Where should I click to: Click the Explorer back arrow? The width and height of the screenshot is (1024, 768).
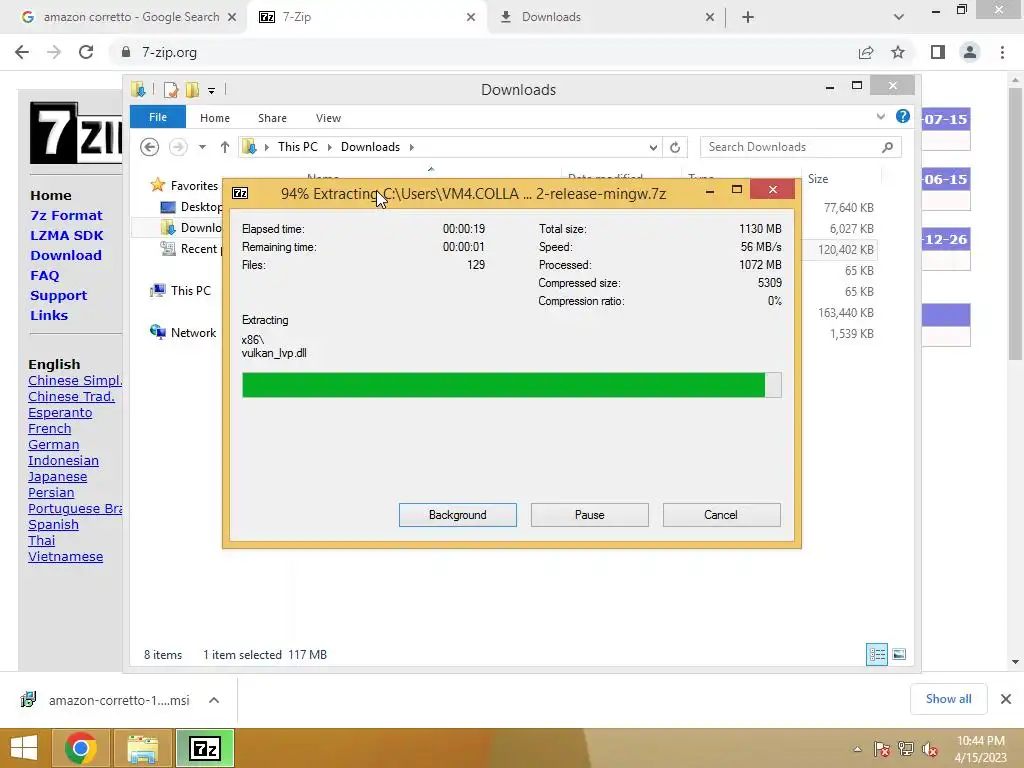[x=150, y=147]
